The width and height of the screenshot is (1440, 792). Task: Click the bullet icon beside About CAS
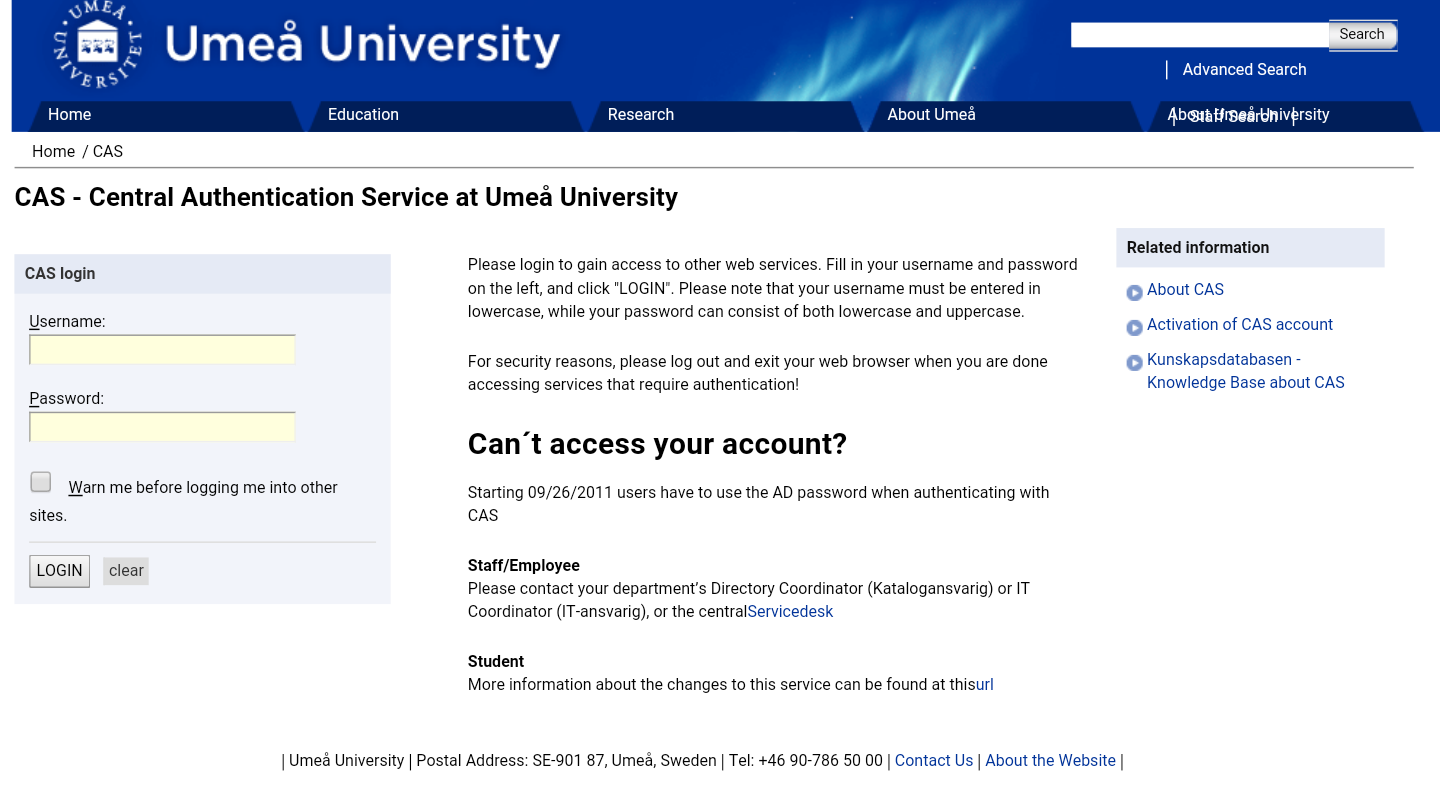(x=1134, y=293)
